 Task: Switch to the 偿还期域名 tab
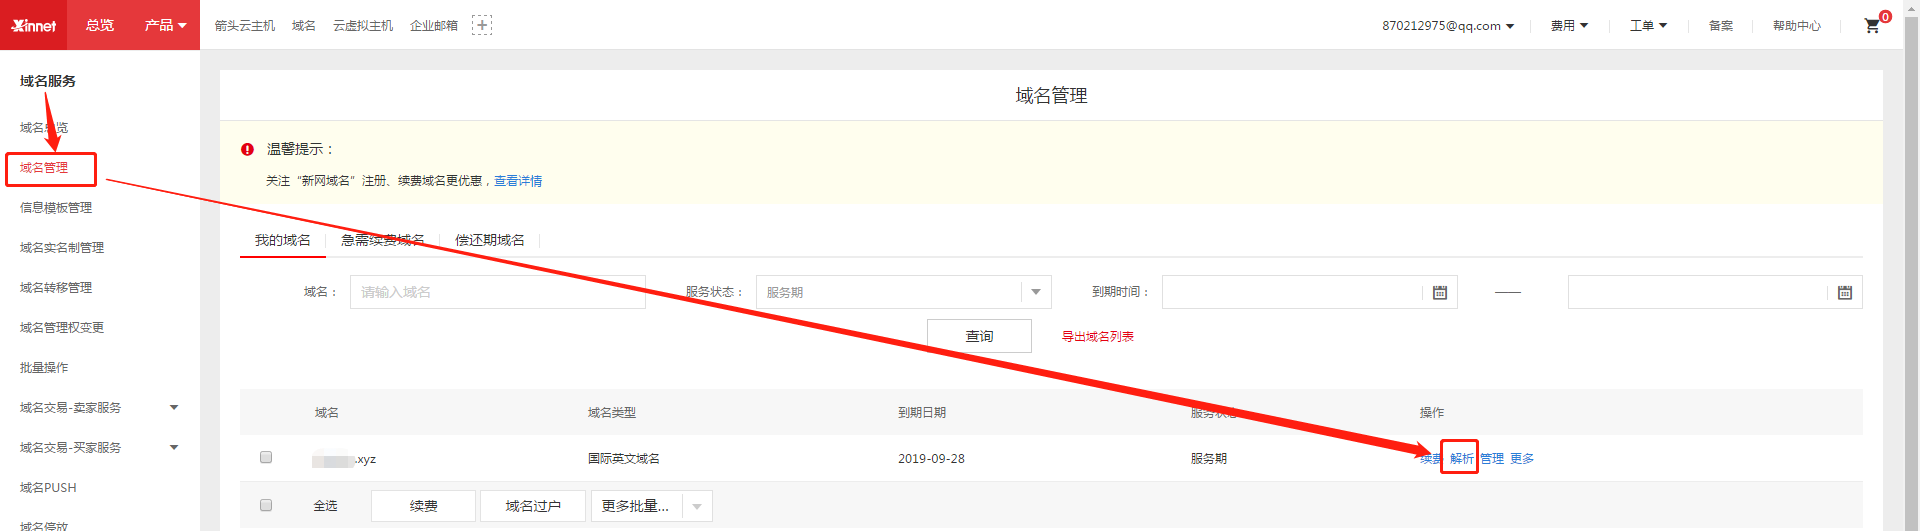coord(489,240)
